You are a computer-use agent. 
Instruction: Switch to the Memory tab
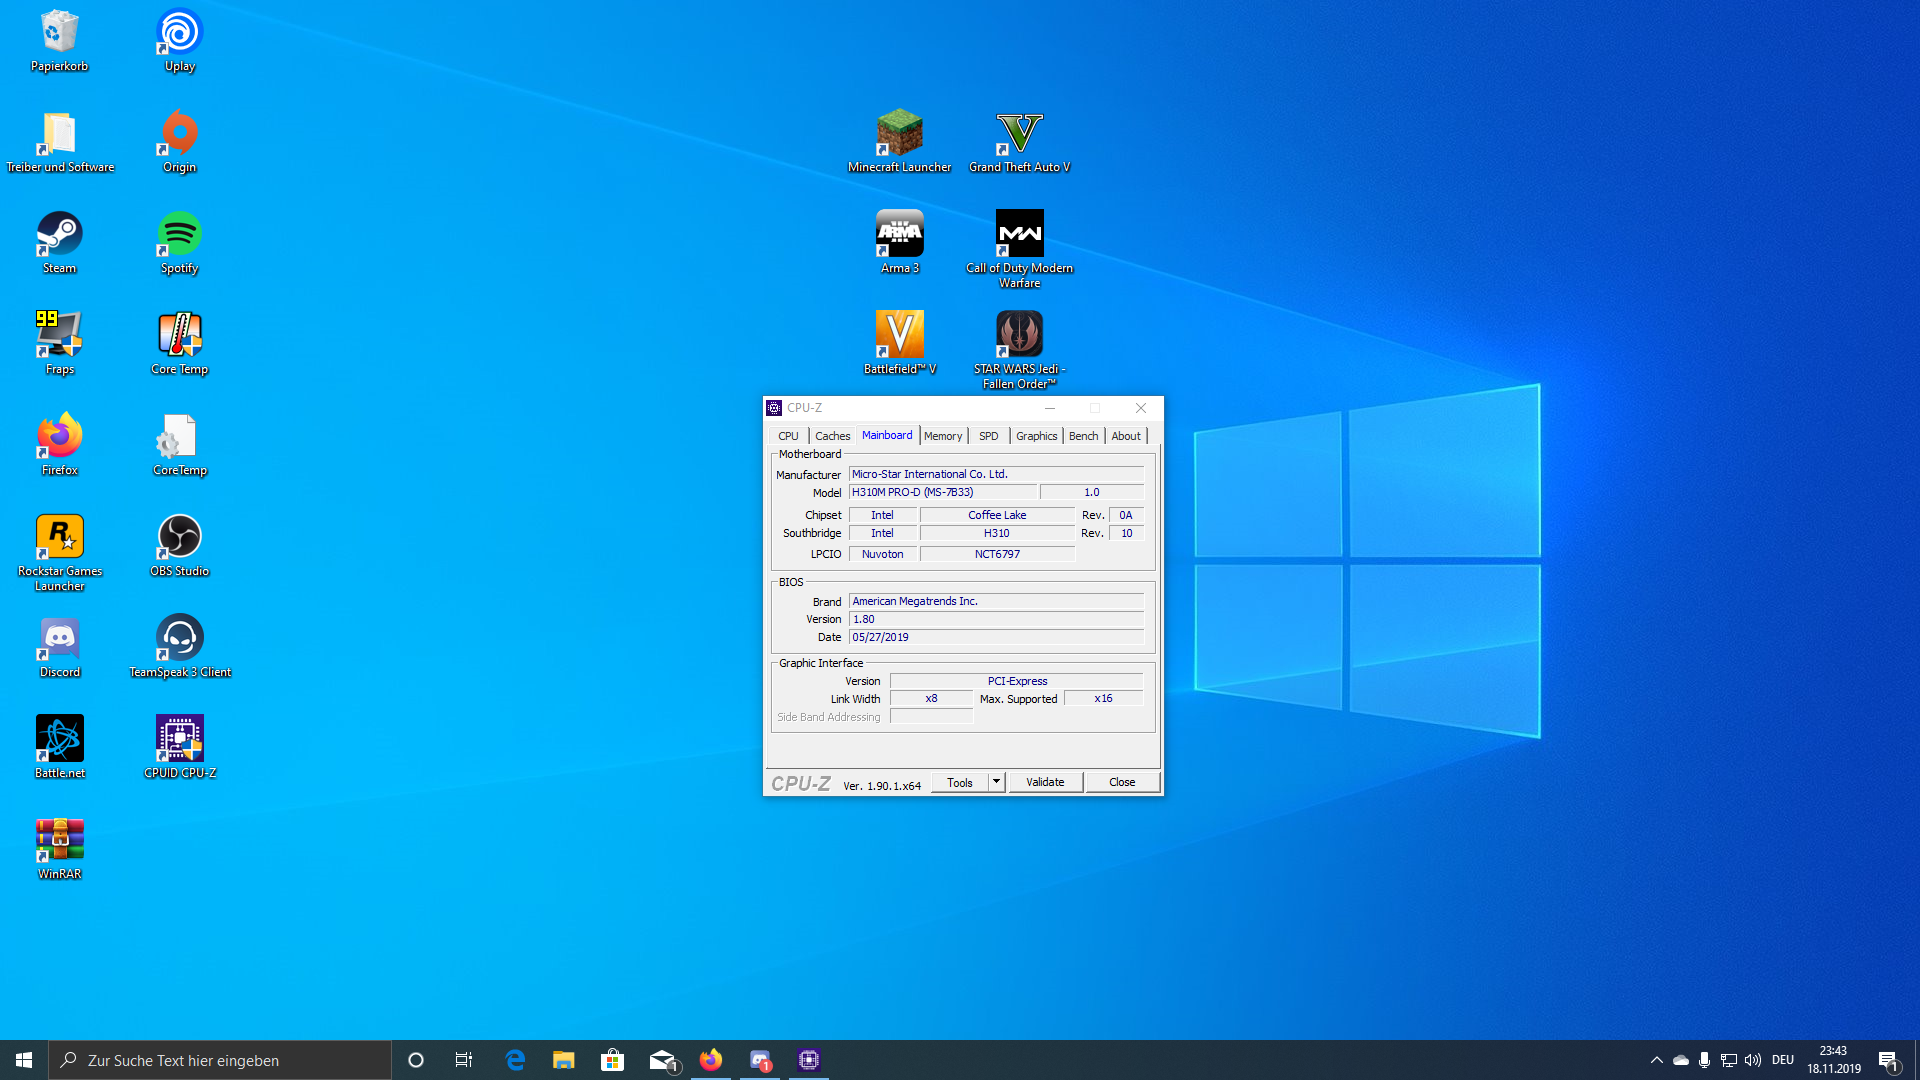(x=942, y=436)
